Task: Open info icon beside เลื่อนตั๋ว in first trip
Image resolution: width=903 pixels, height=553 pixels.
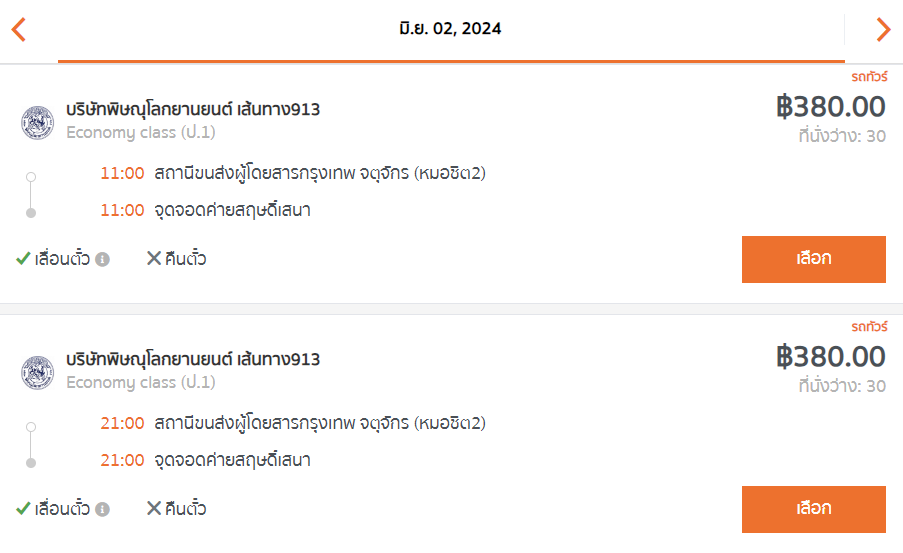Action: (x=103, y=260)
